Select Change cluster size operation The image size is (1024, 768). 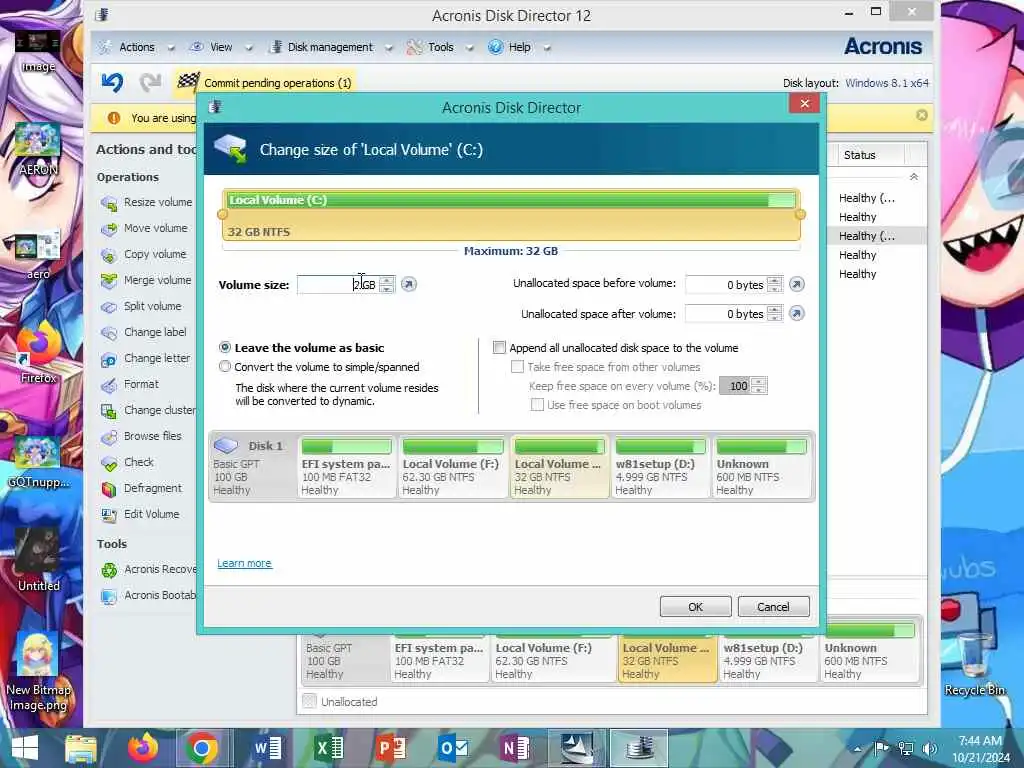coord(148,410)
